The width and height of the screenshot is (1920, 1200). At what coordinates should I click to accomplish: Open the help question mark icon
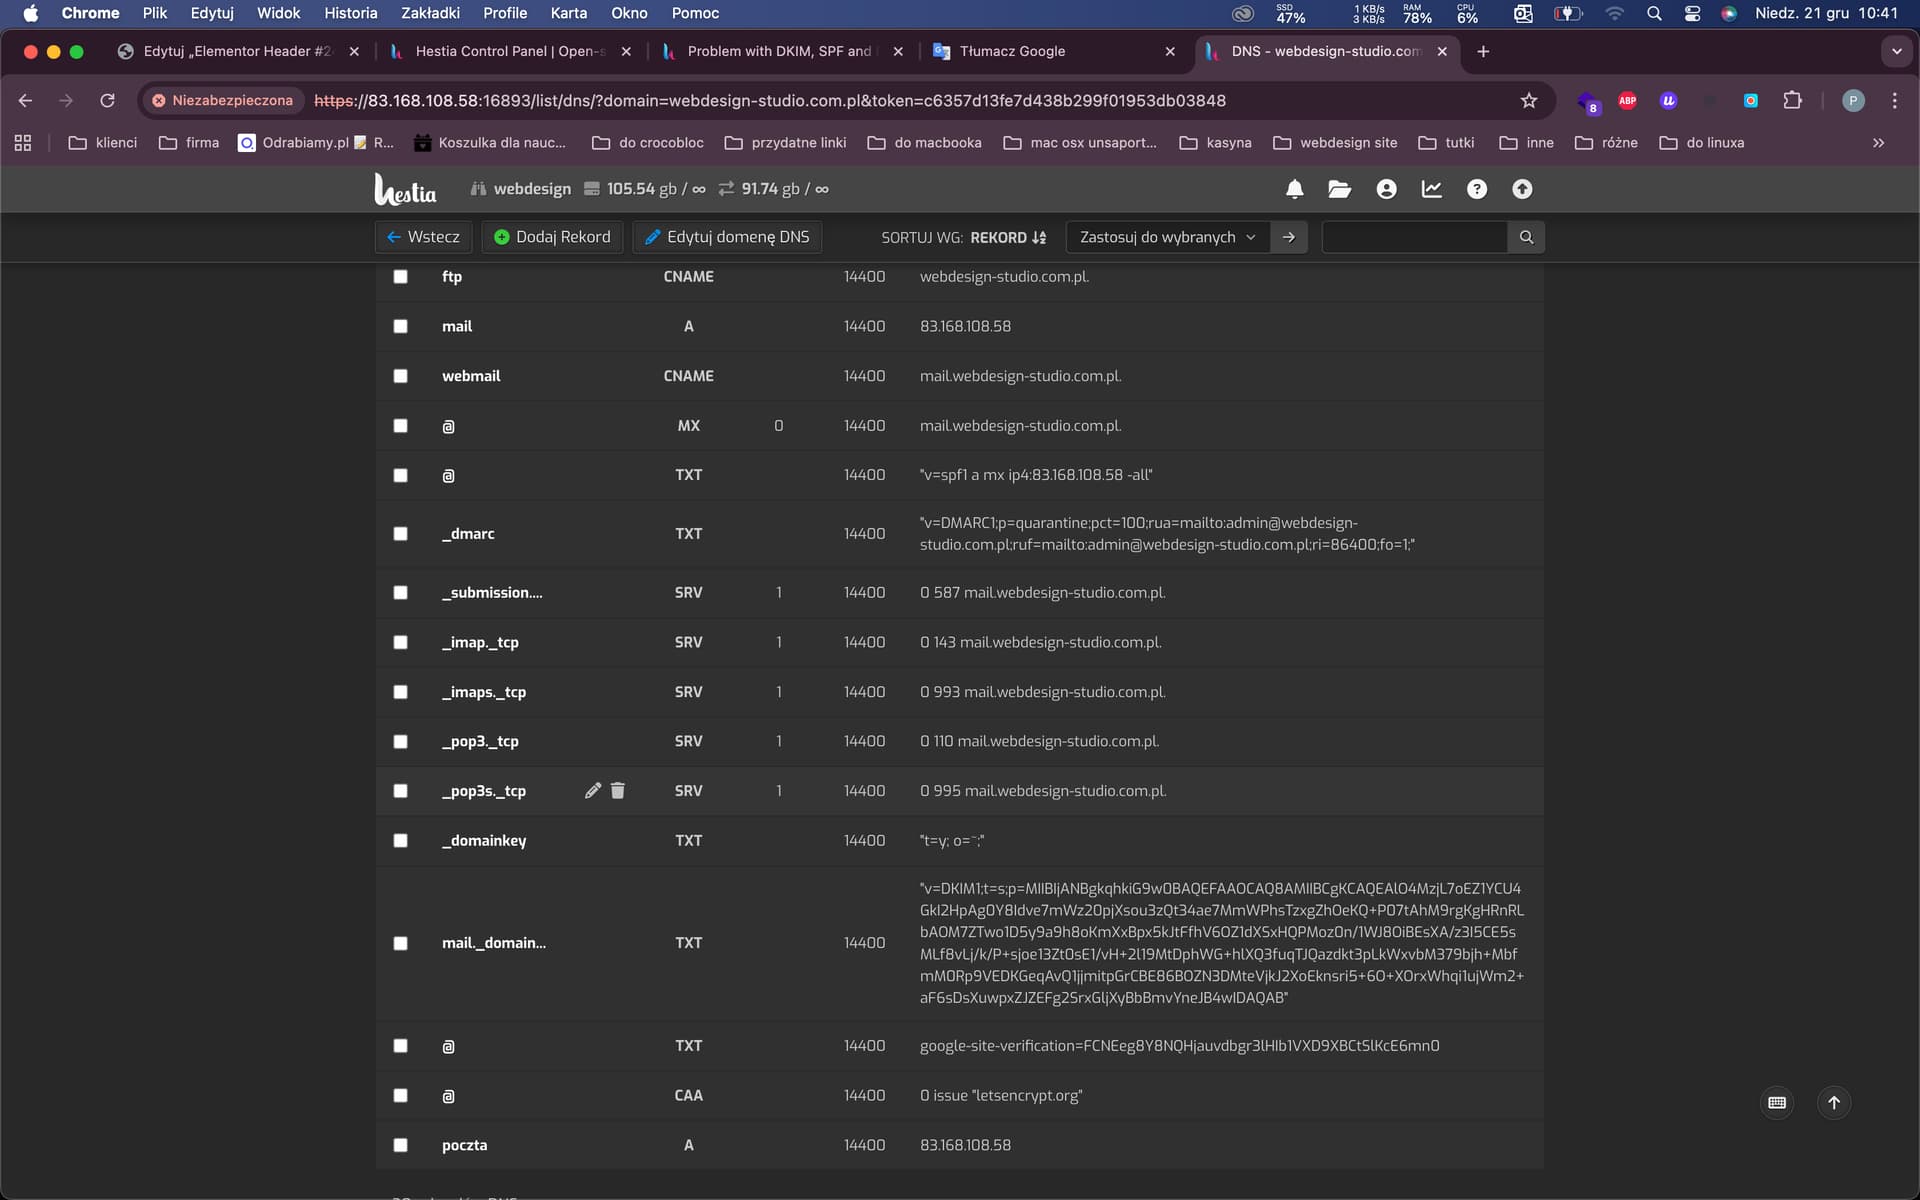pyautogui.click(x=1476, y=189)
